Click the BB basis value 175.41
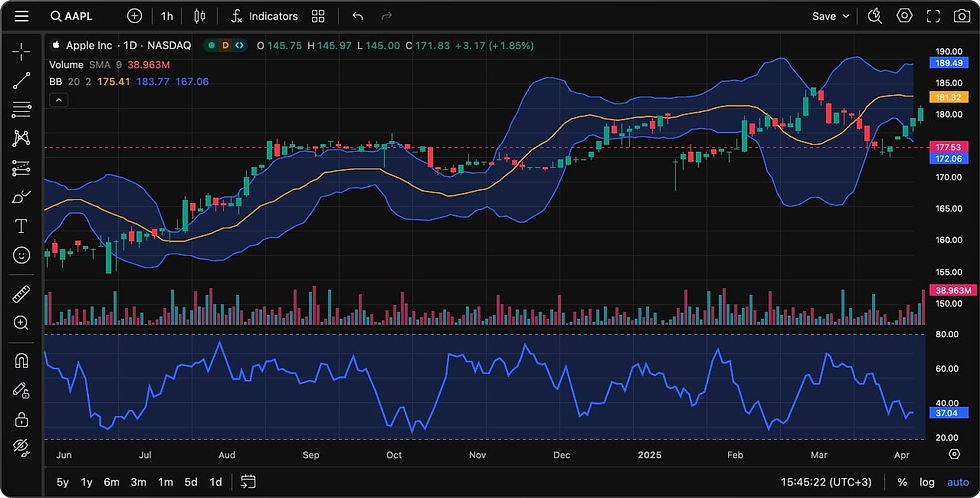 click(114, 82)
